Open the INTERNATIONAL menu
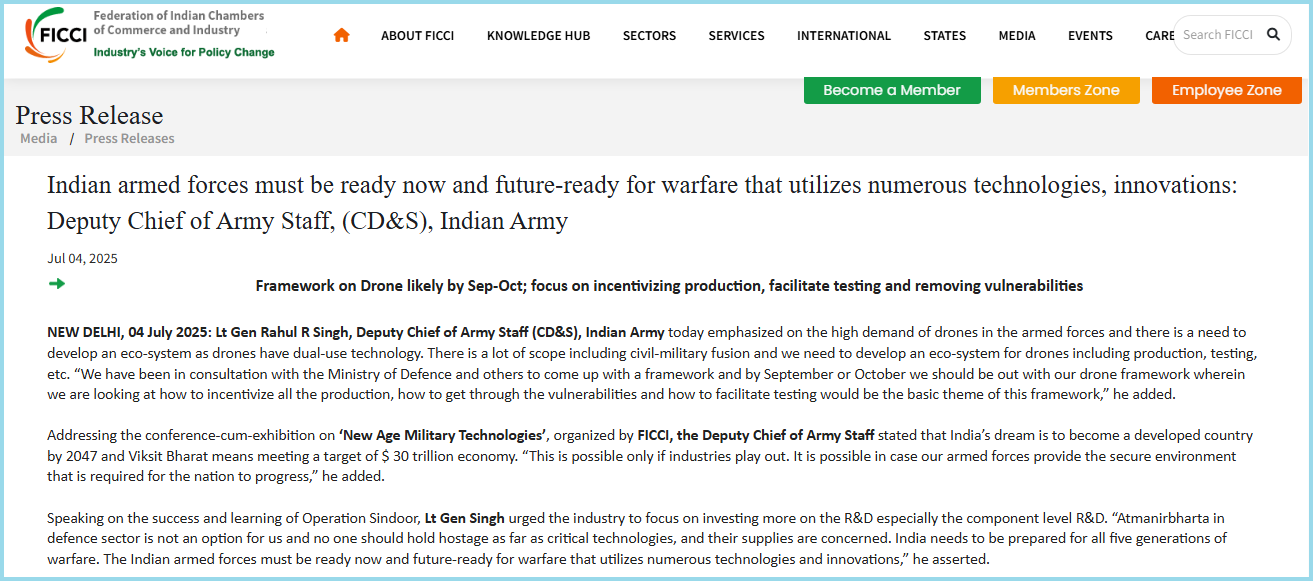The image size is (1313, 581). tap(843, 36)
